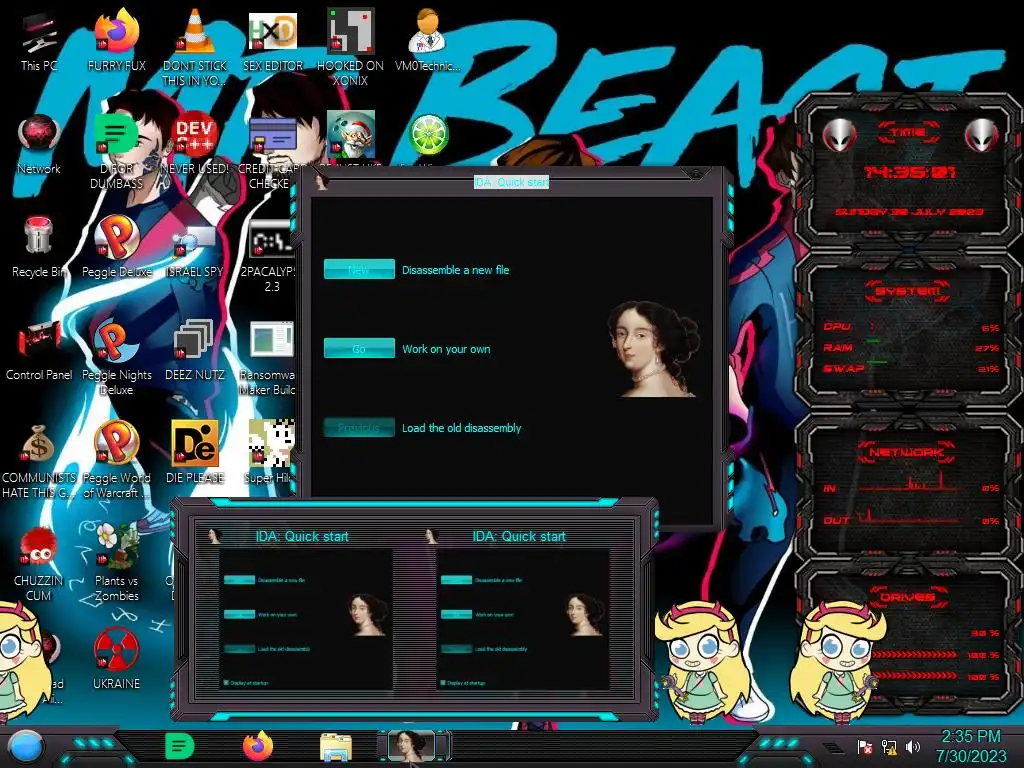Click the TIME widget header
The image size is (1024, 768).
tap(908, 133)
